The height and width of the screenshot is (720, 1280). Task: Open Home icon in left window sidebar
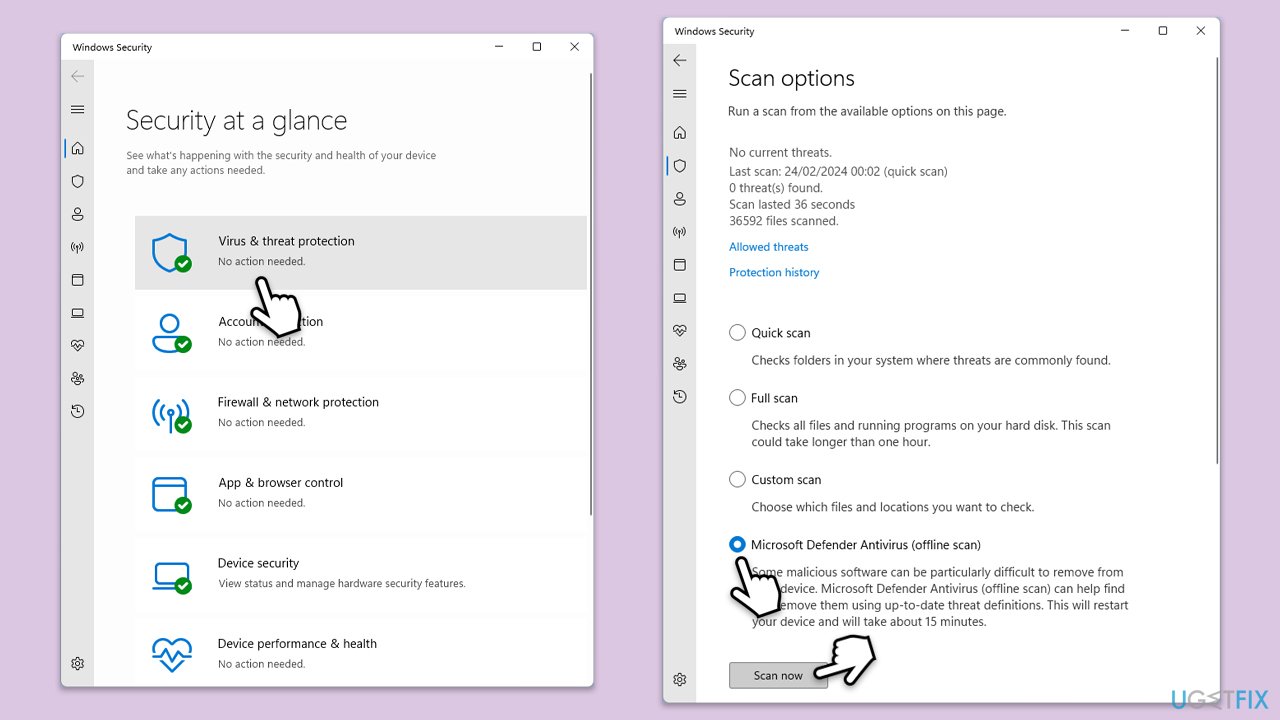(78, 148)
